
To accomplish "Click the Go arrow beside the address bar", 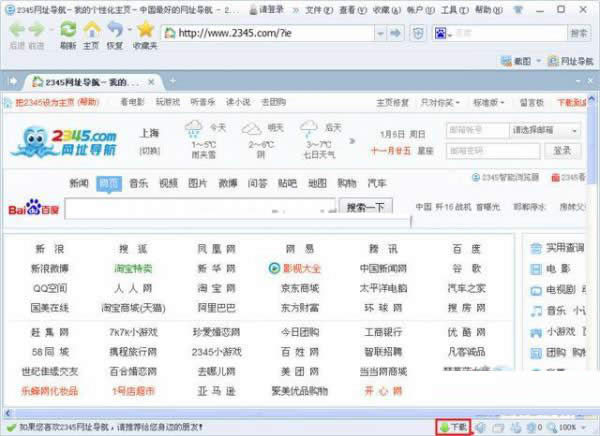I will click(395, 33).
